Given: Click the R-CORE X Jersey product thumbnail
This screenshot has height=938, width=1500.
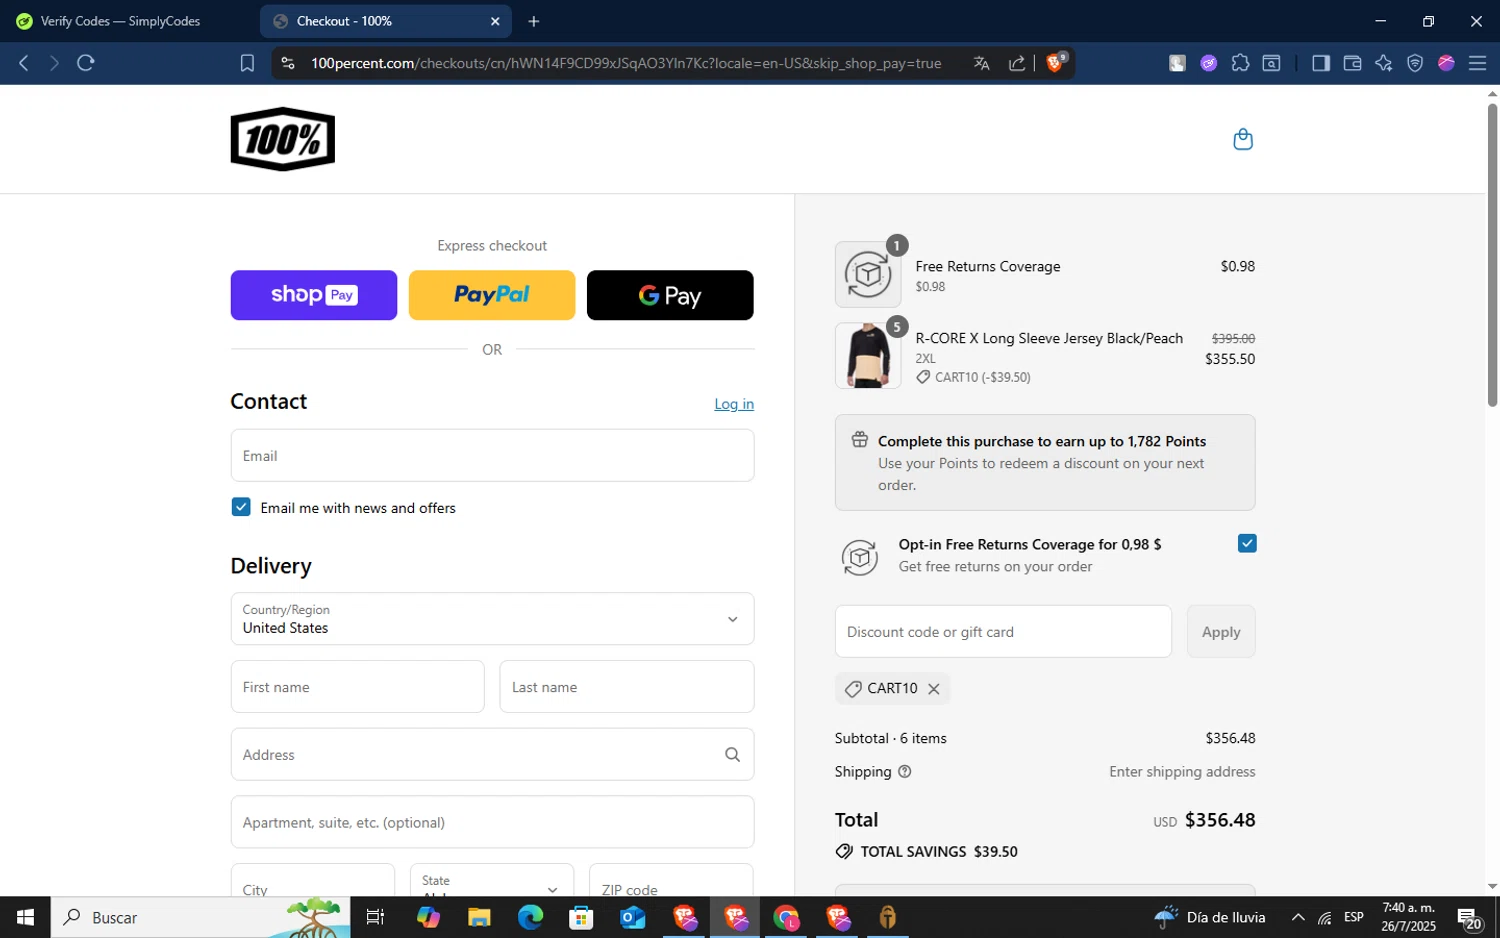Looking at the screenshot, I should tap(868, 355).
